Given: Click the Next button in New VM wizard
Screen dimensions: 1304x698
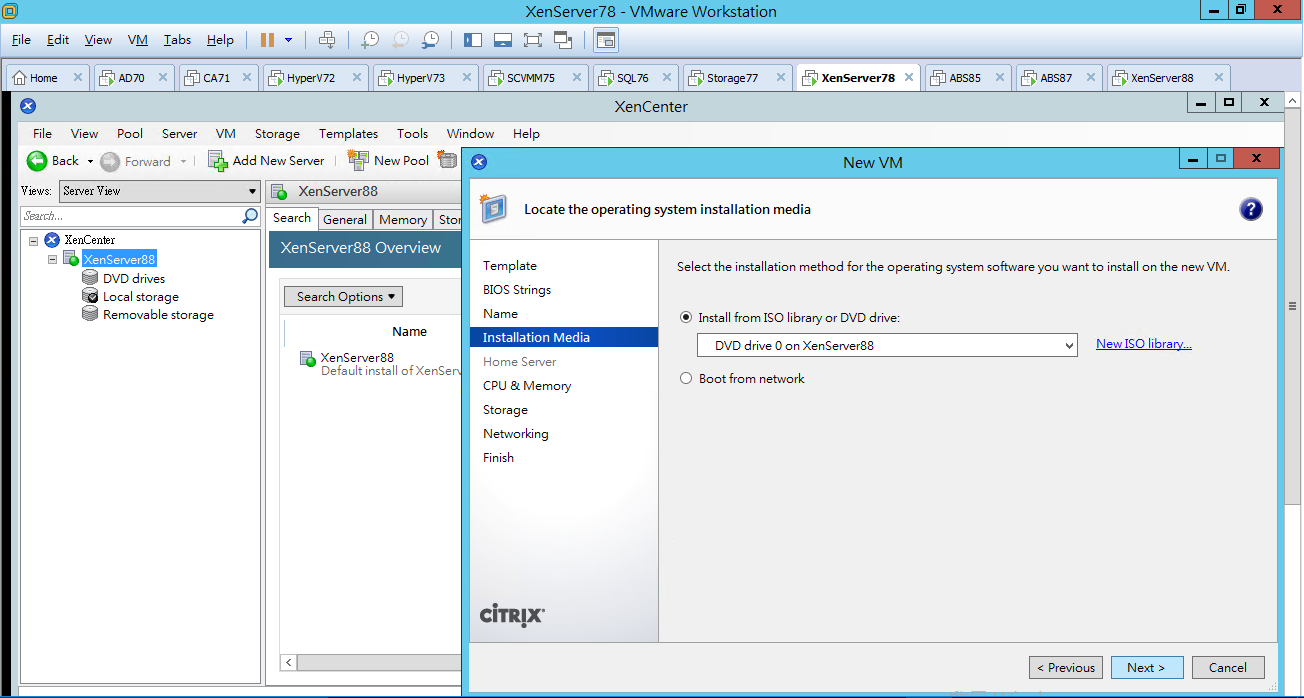Looking at the screenshot, I should click(1146, 668).
